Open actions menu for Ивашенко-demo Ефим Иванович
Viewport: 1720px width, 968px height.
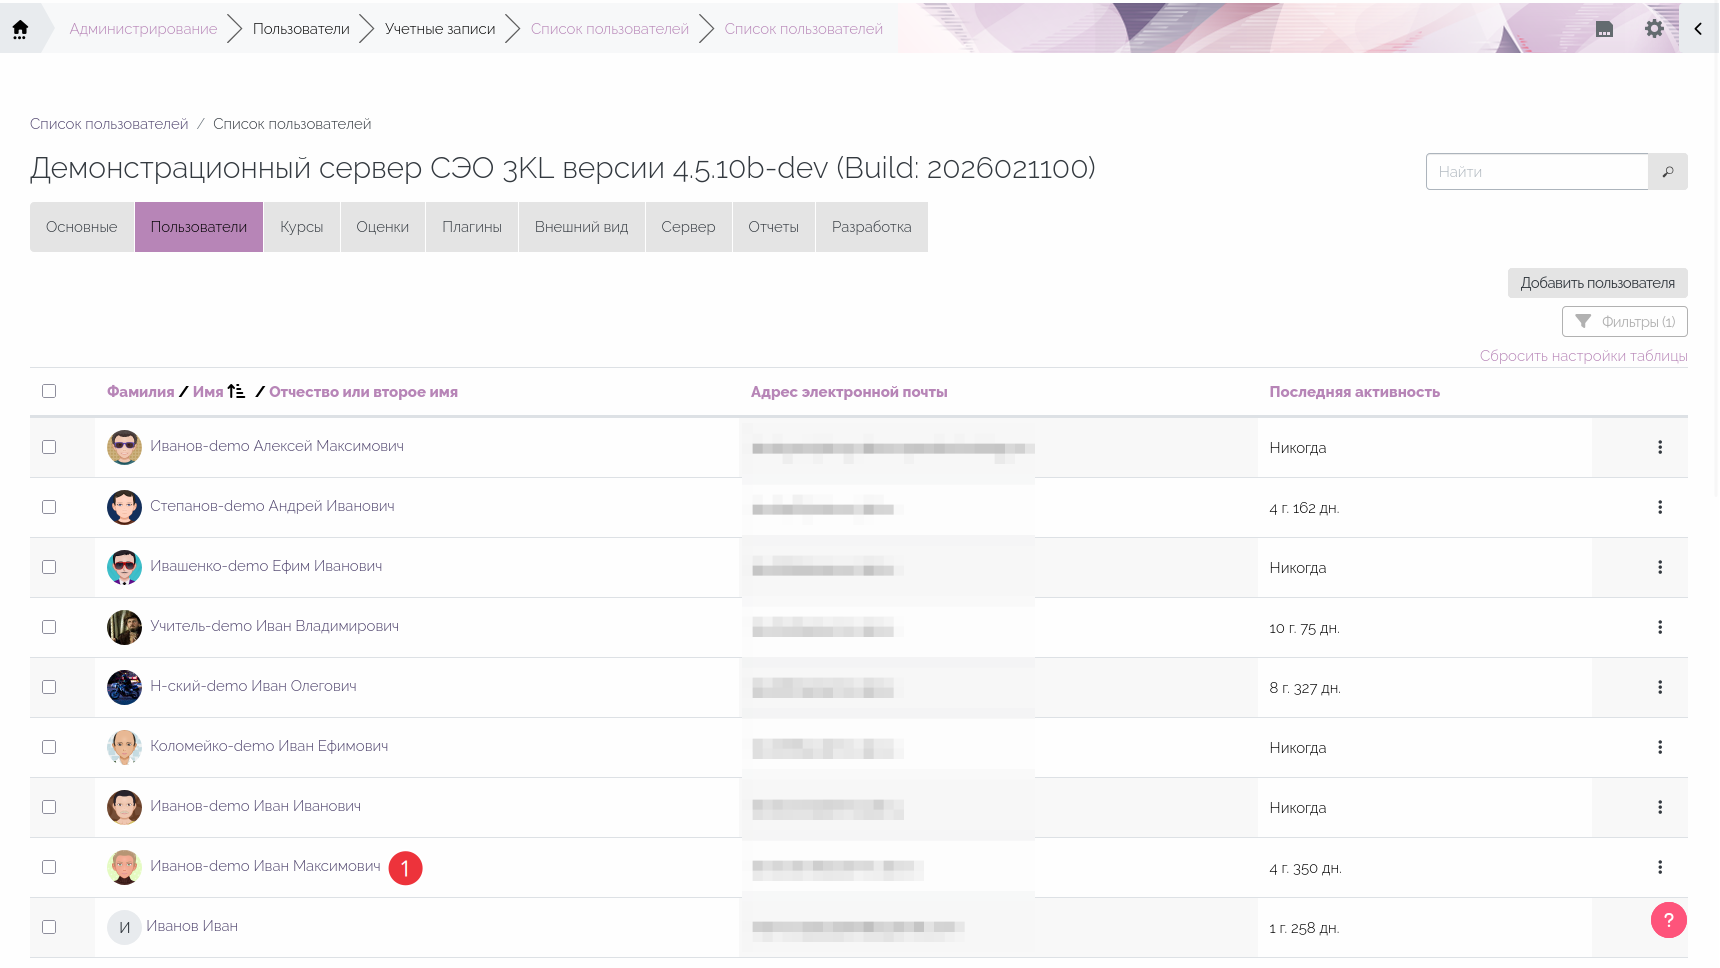(1659, 567)
